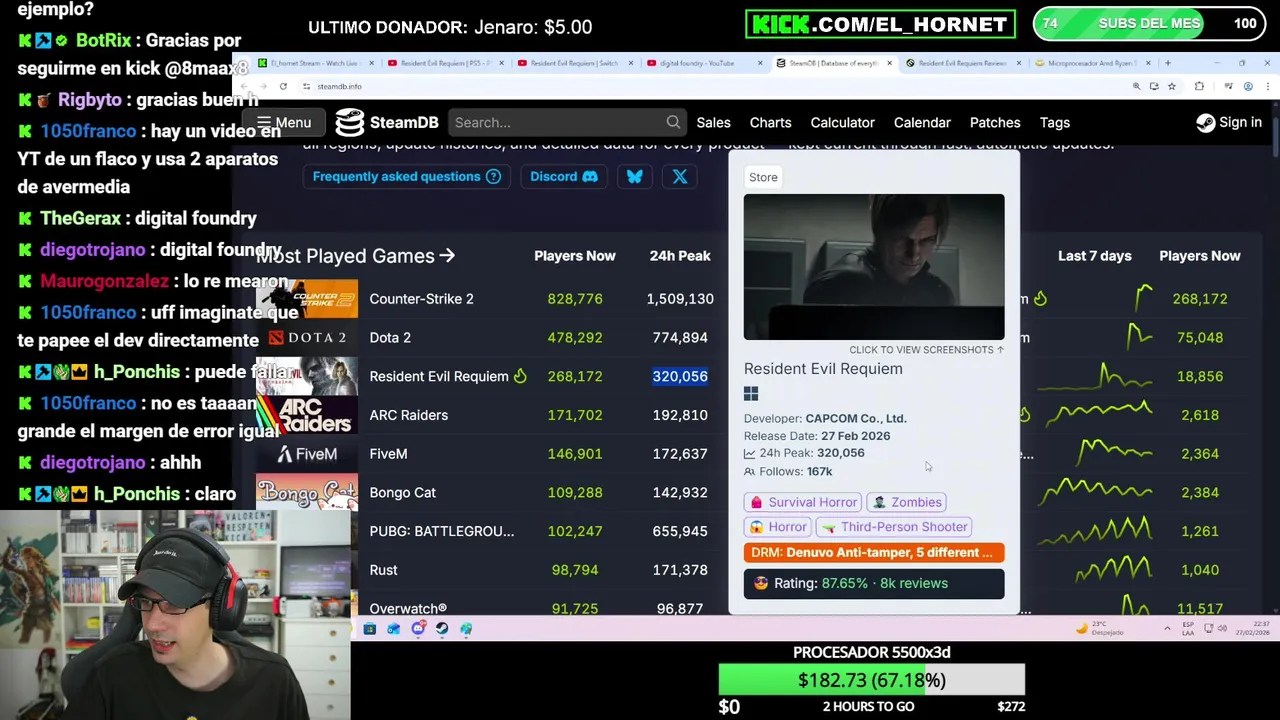
Task: Click the DRM Denuvo Anti-tamper warning
Action: coord(874,552)
